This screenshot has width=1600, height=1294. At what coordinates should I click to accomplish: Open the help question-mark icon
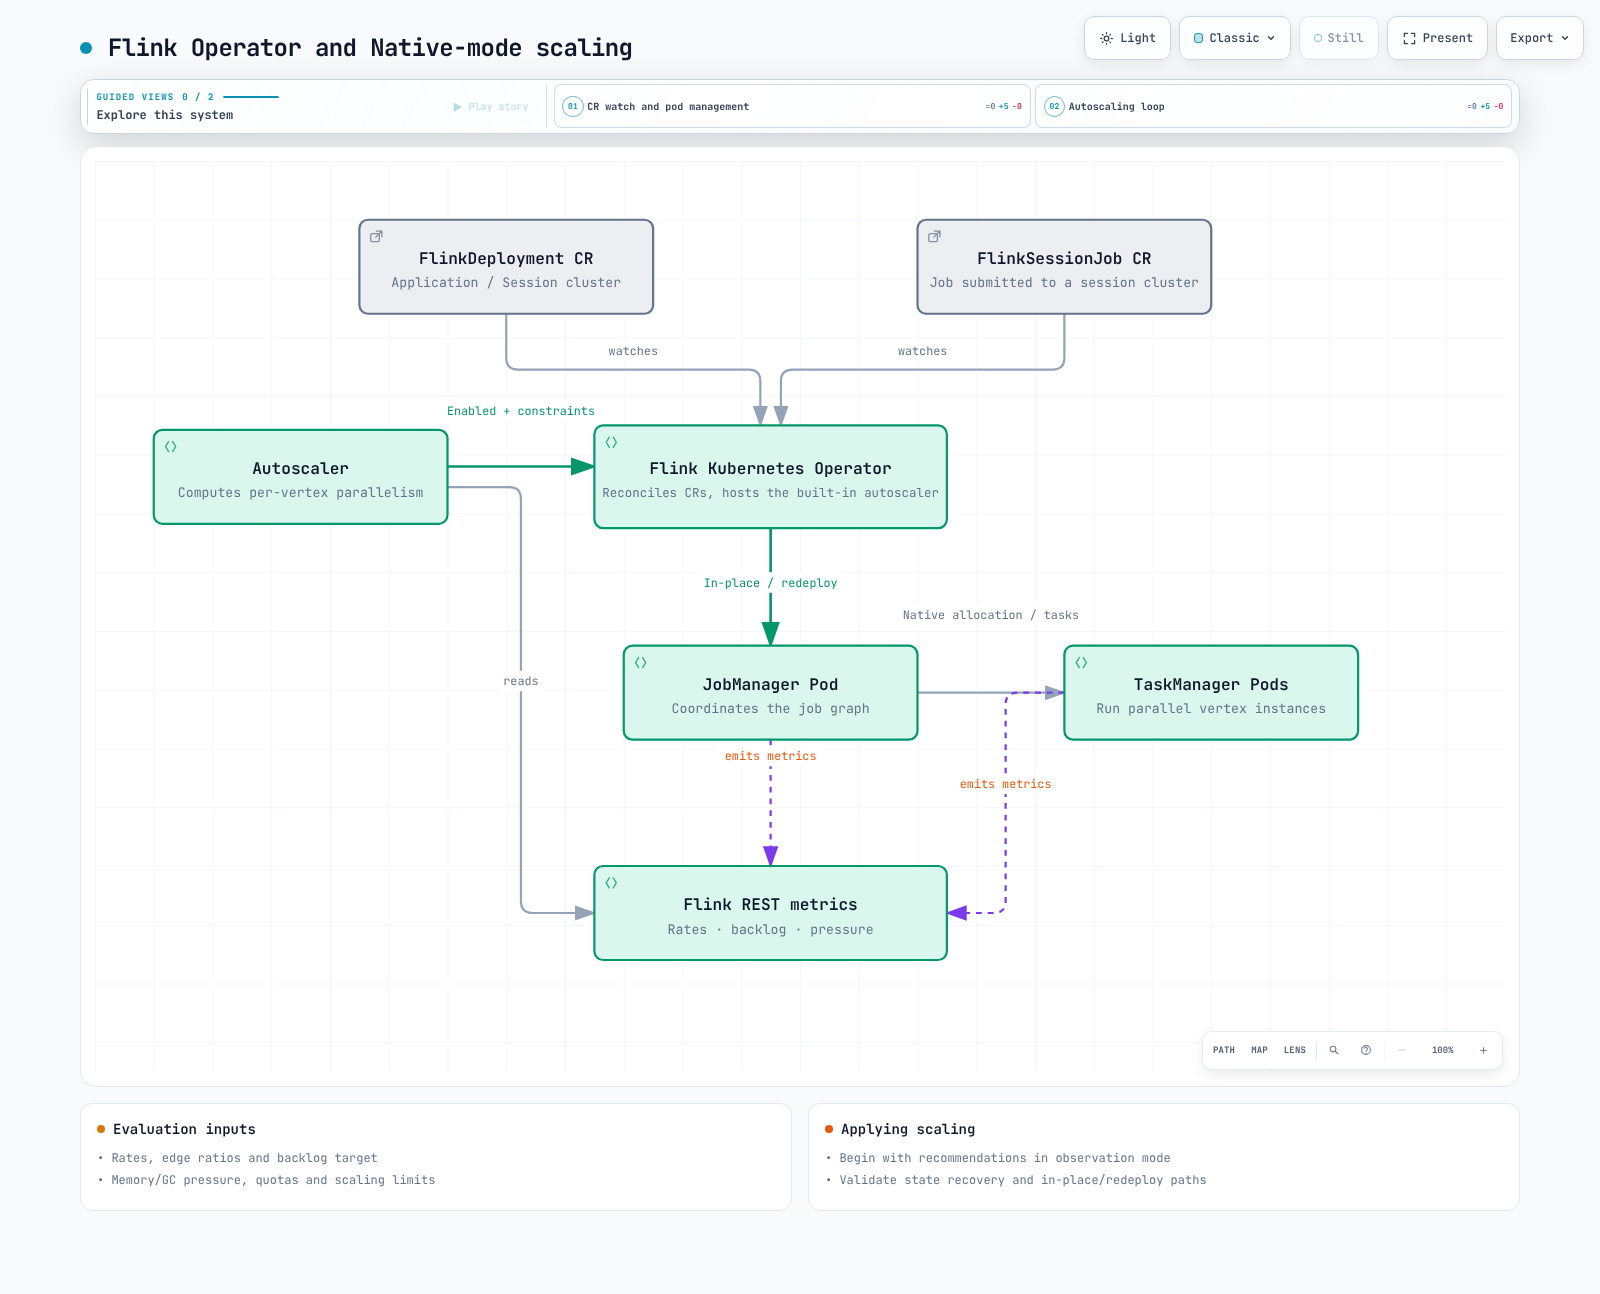click(x=1366, y=1050)
